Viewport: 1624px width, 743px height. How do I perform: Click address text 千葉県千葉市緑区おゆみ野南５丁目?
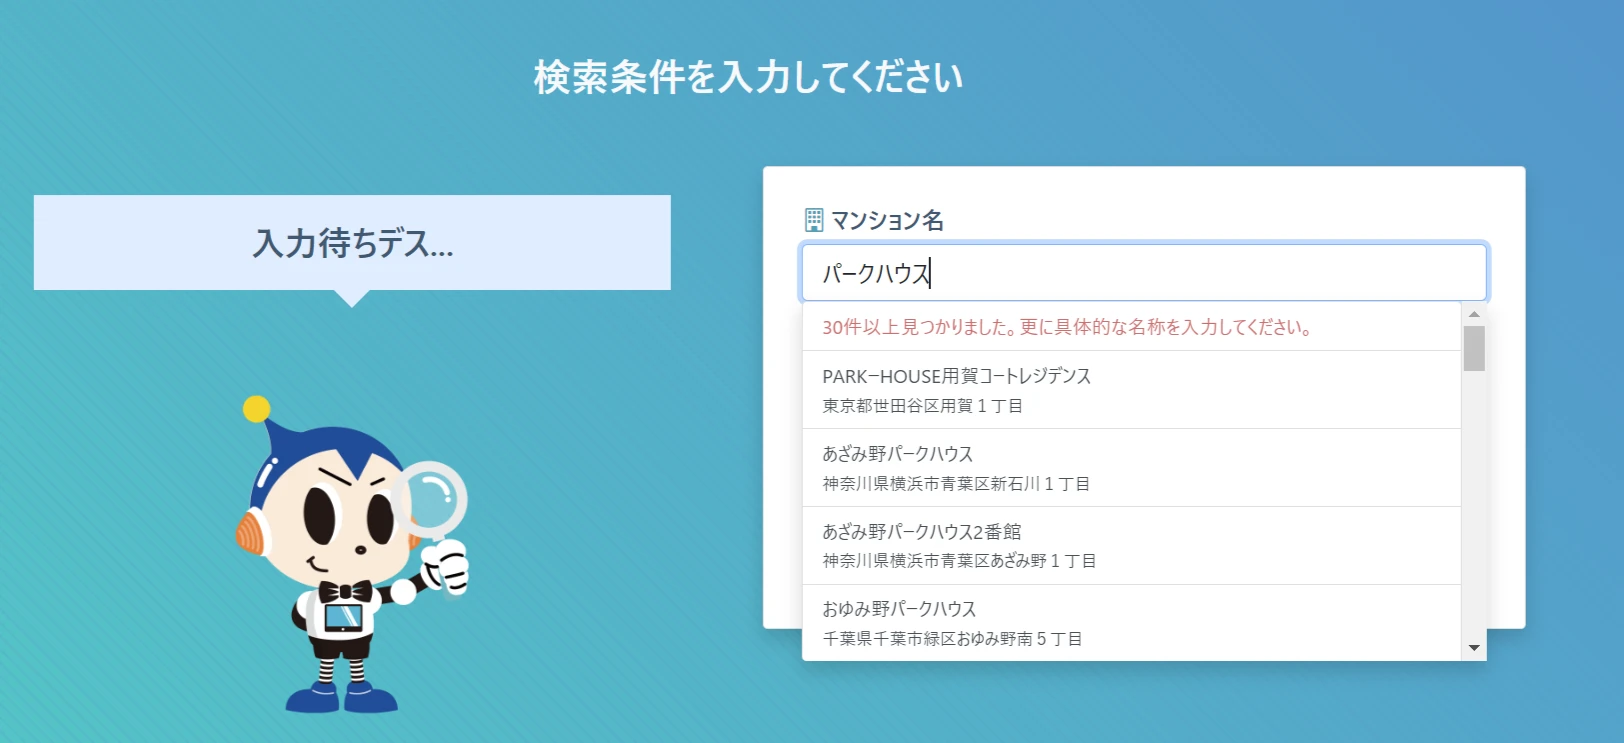(952, 639)
